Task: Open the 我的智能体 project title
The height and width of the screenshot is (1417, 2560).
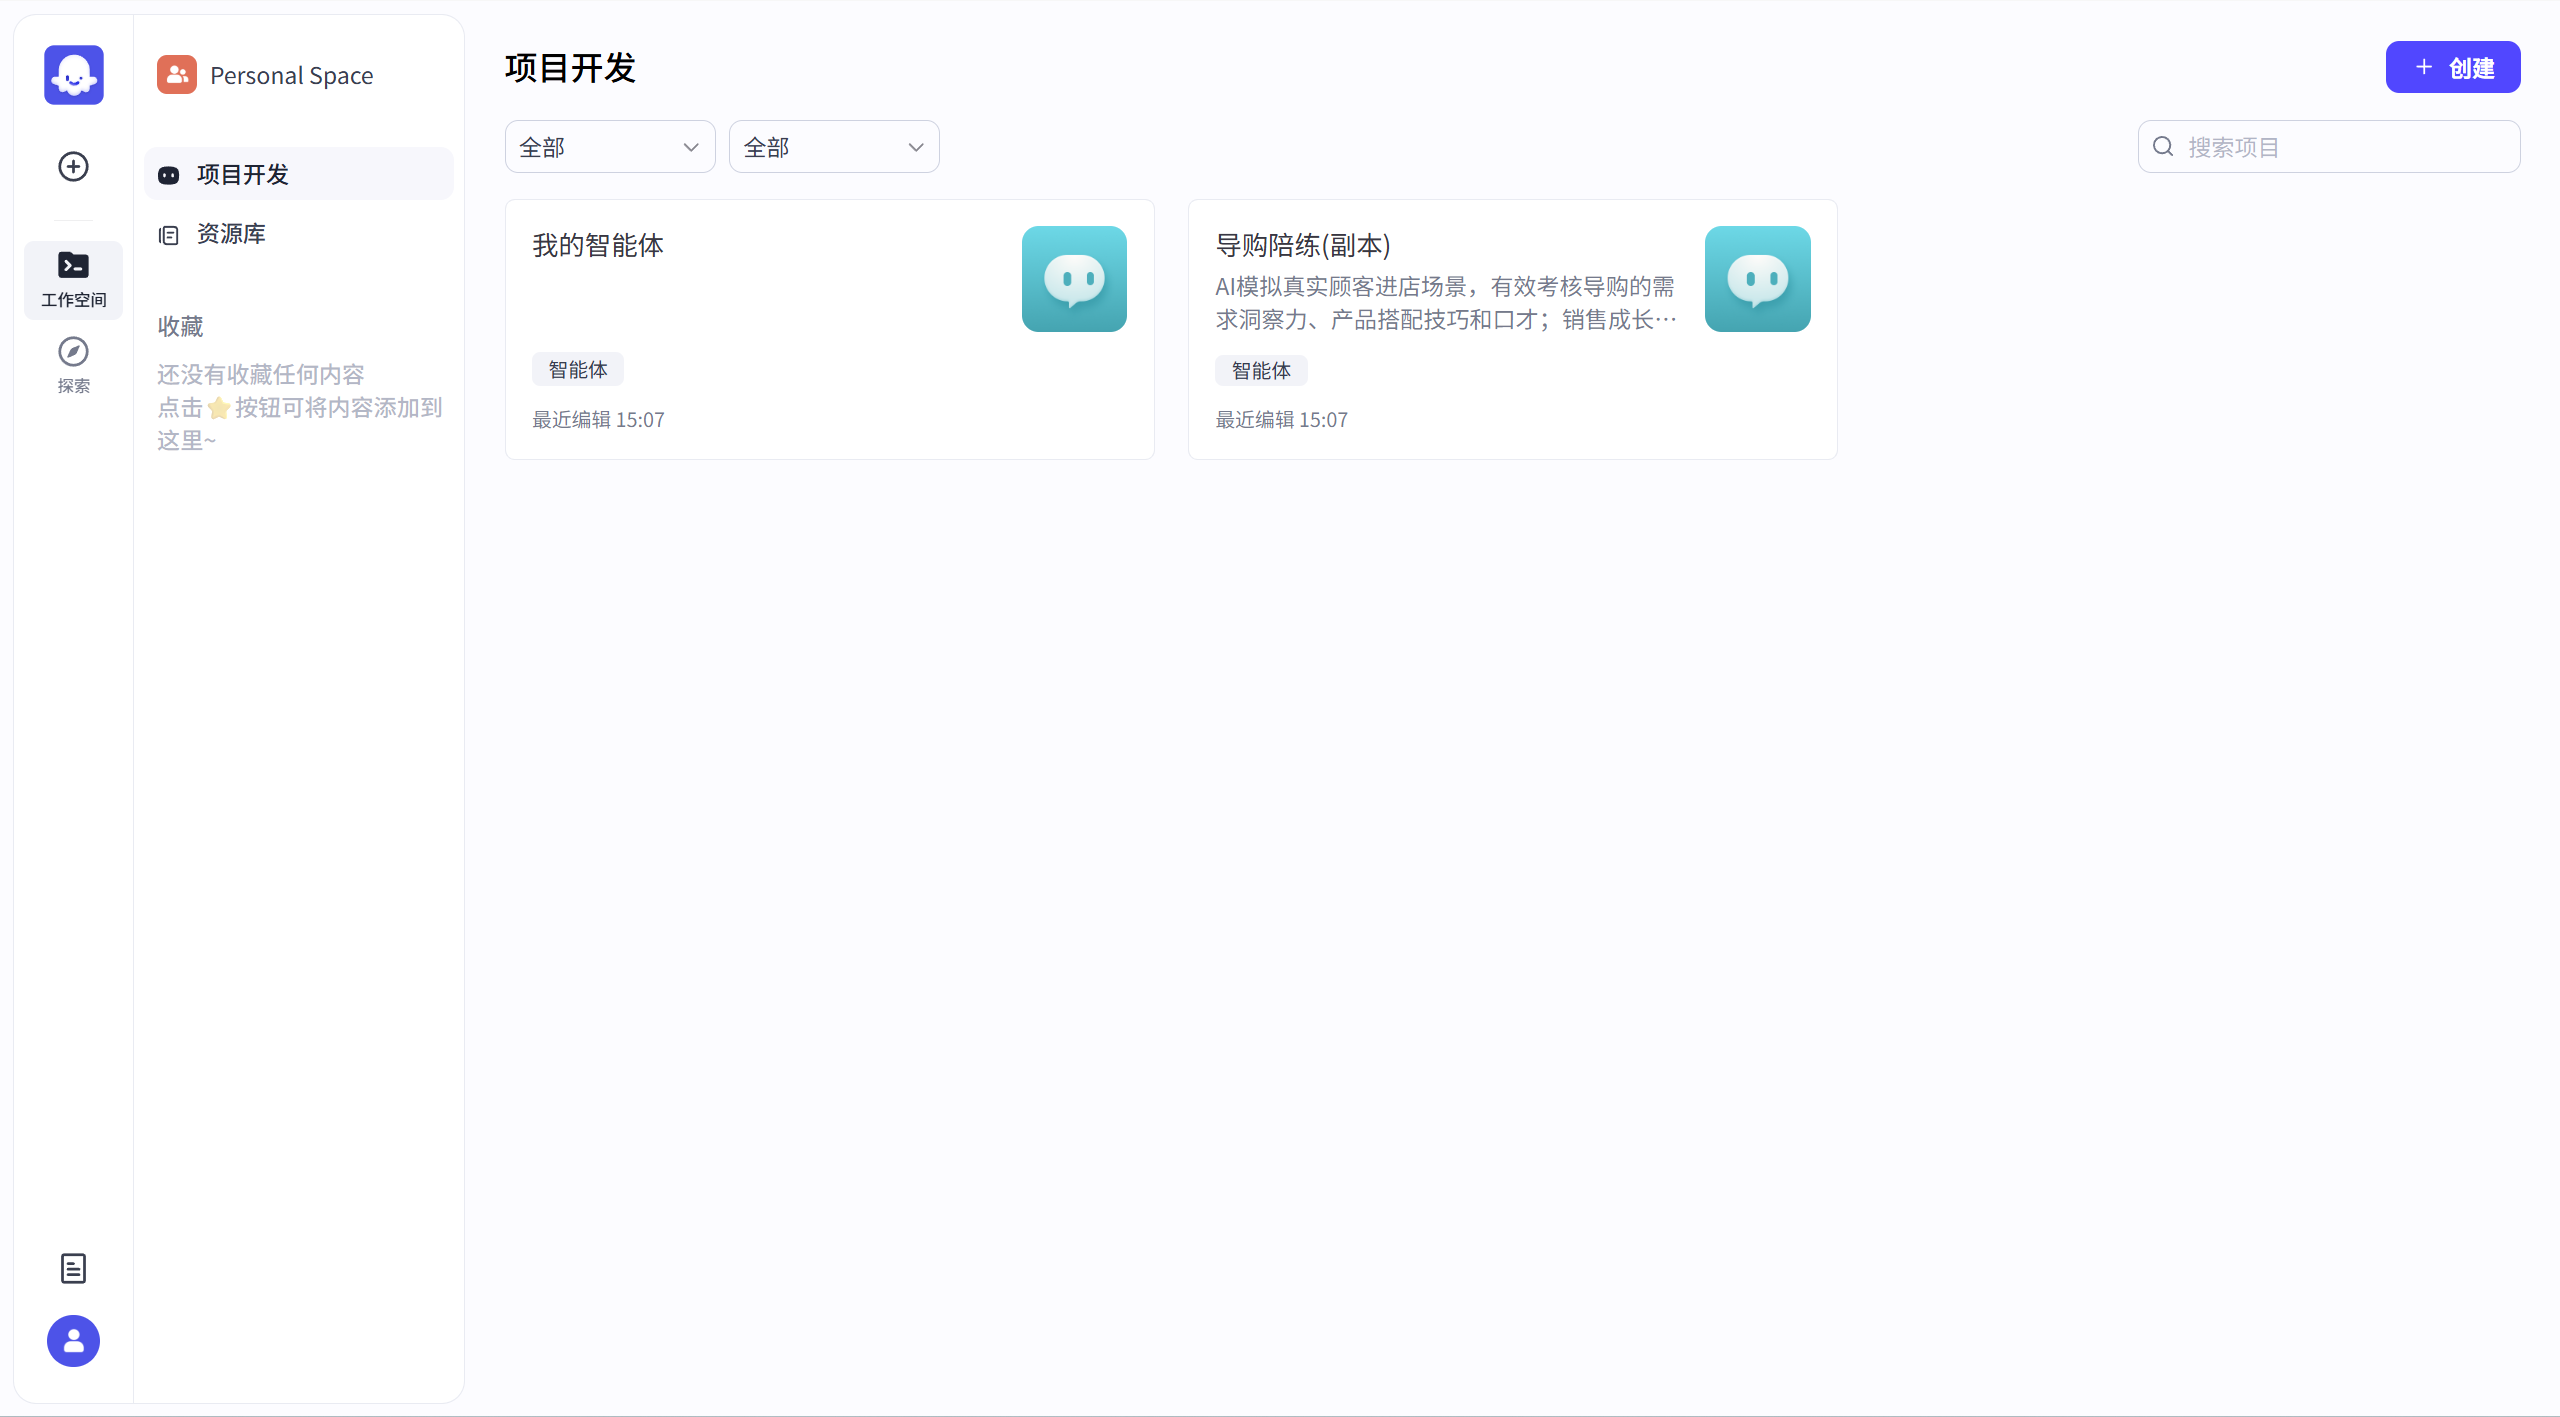Action: tap(598, 246)
